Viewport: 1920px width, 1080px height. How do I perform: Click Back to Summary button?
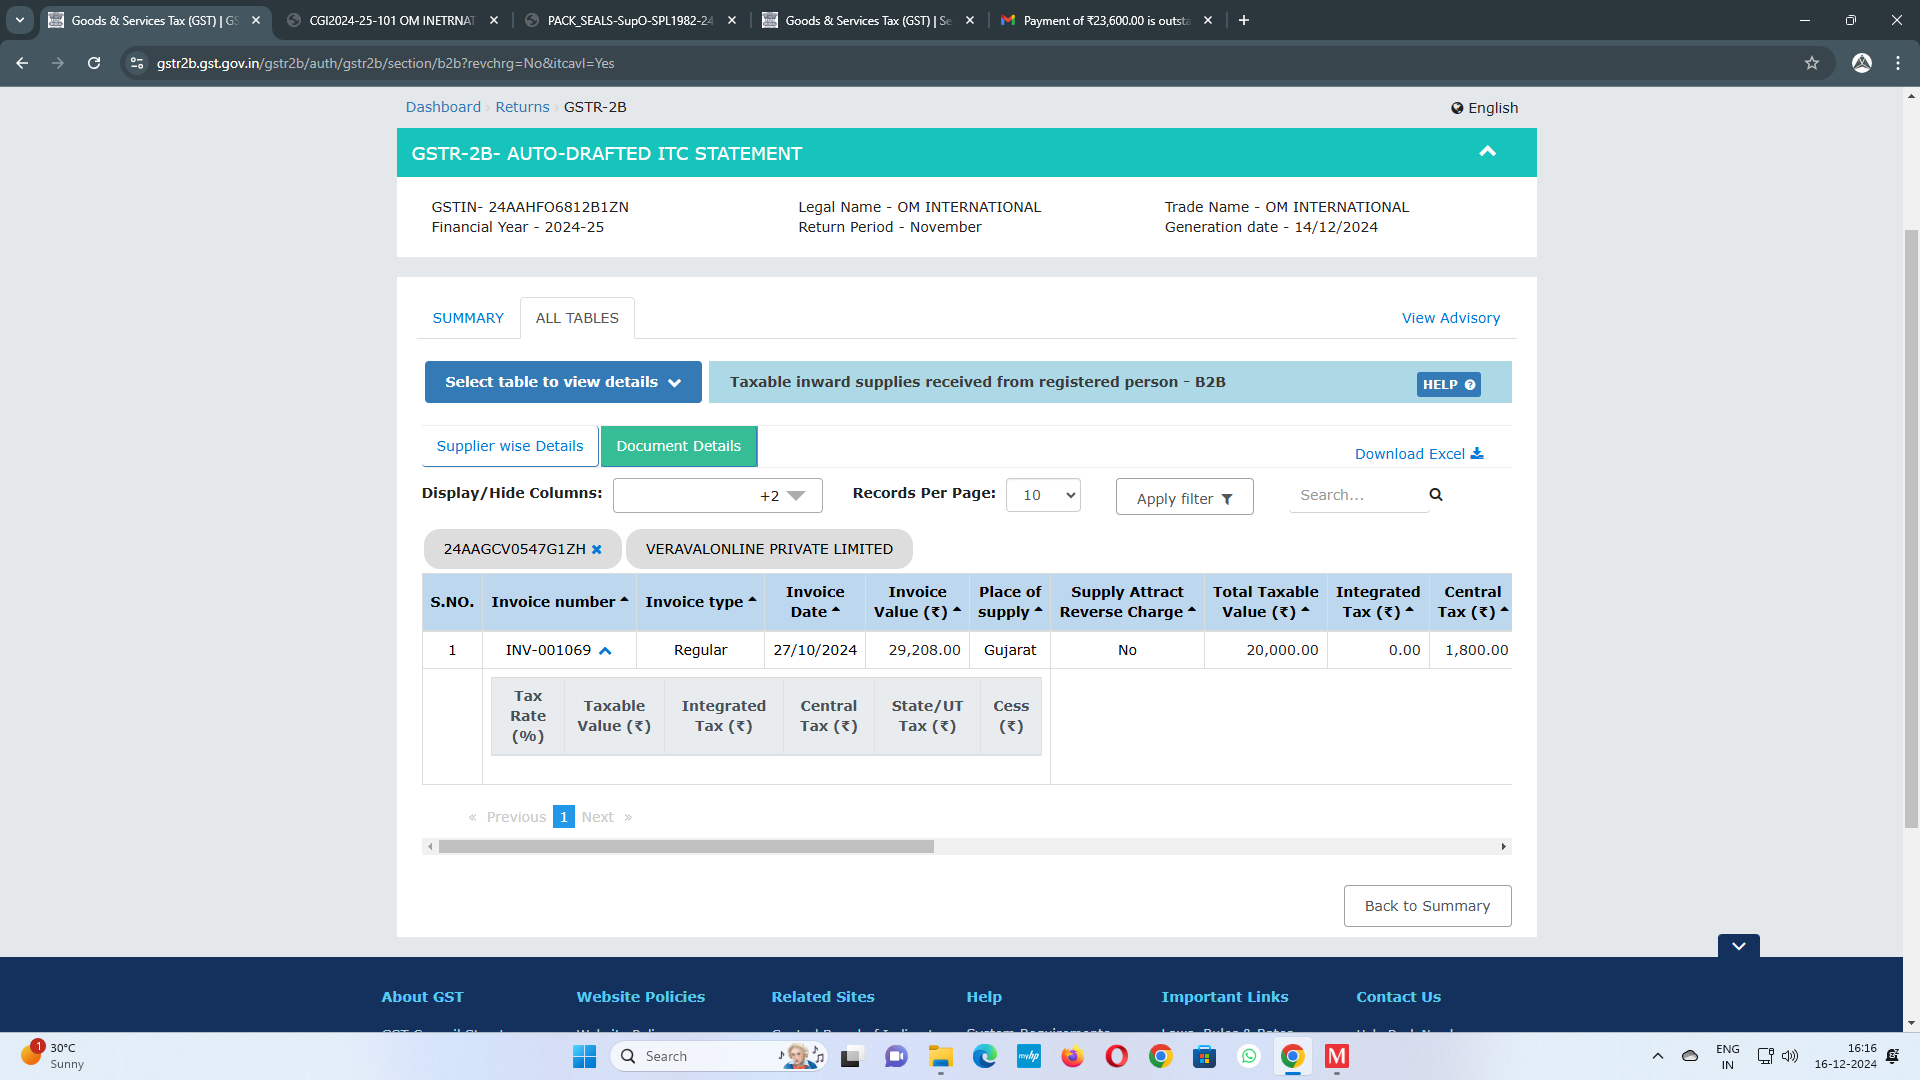click(x=1427, y=906)
